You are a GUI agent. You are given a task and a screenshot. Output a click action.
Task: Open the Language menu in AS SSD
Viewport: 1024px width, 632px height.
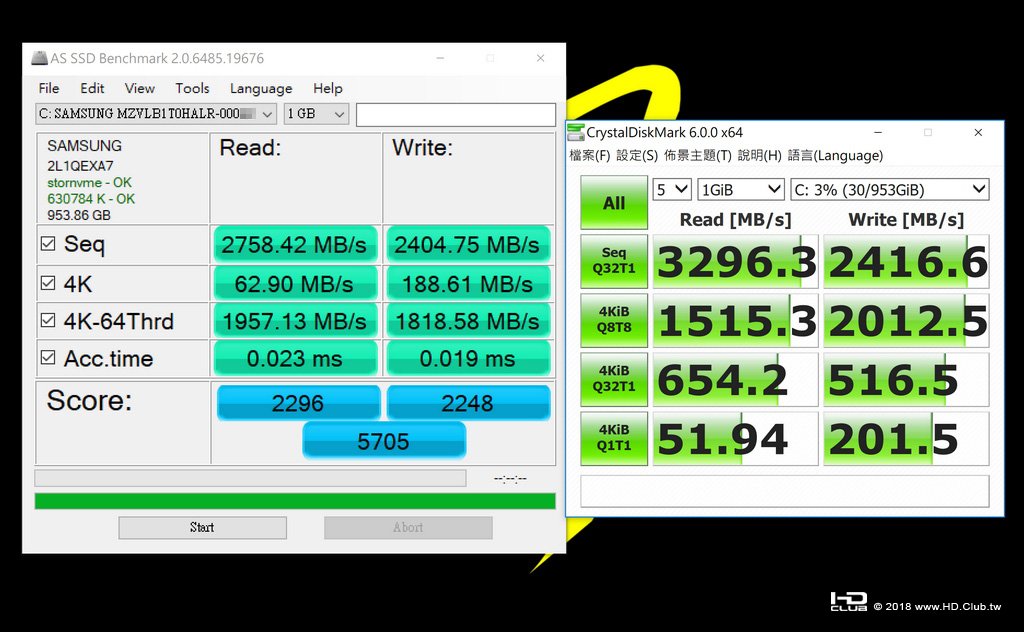(x=261, y=88)
